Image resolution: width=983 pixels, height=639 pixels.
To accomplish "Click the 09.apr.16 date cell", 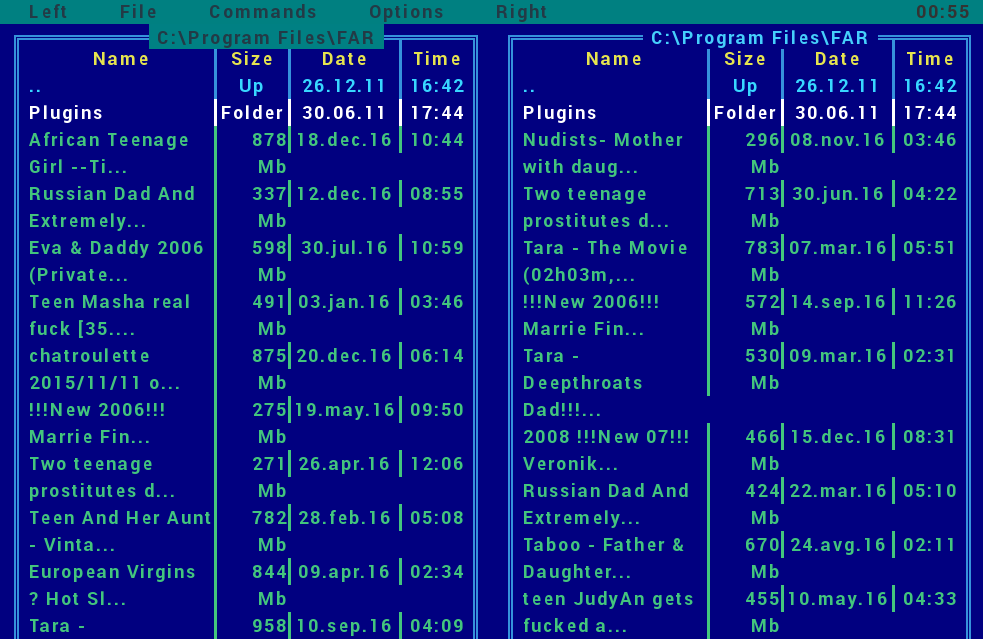I will pyautogui.click(x=344, y=571).
